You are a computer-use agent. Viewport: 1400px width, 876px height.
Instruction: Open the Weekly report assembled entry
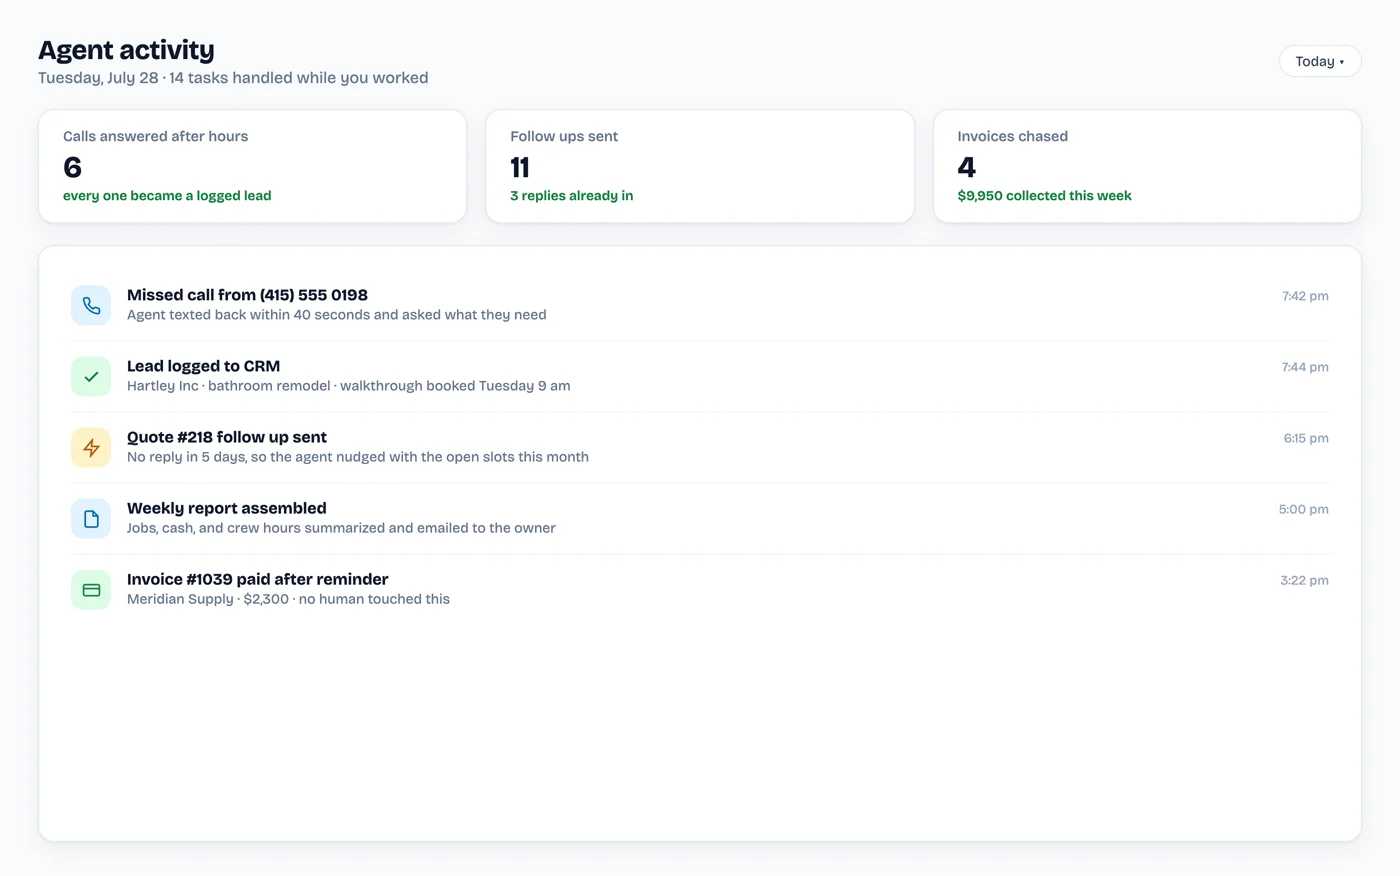(700, 518)
